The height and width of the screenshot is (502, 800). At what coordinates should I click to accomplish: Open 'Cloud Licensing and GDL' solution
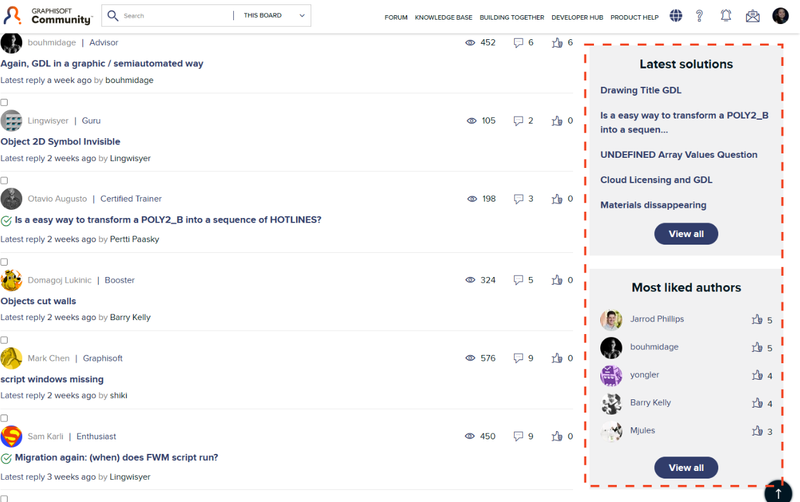[x=656, y=180]
